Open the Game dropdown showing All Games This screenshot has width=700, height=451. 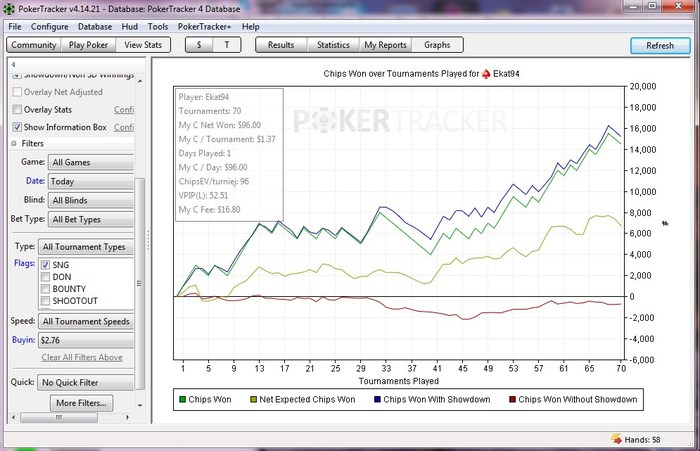91,163
